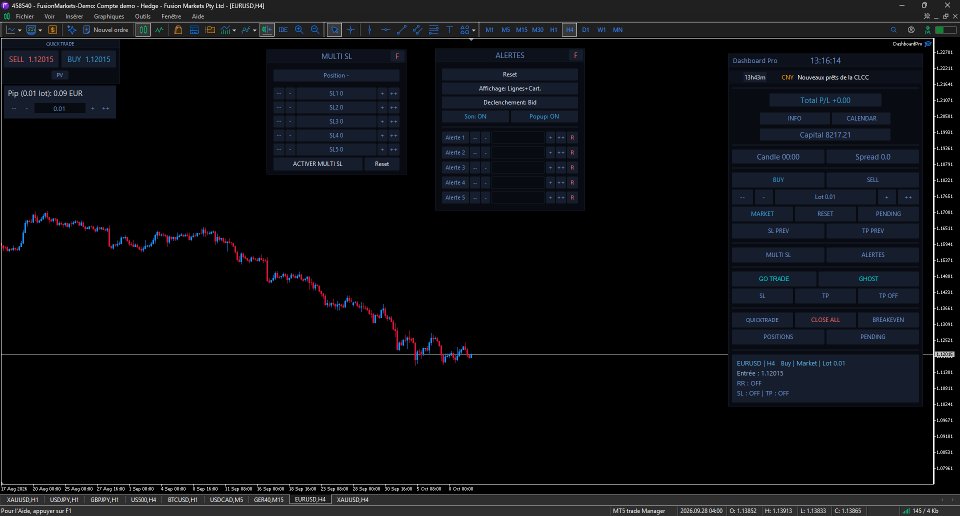Image resolution: width=960 pixels, height=516 pixels.
Task: Click the SELL 1.12015 quick trade button
Action: point(31,59)
